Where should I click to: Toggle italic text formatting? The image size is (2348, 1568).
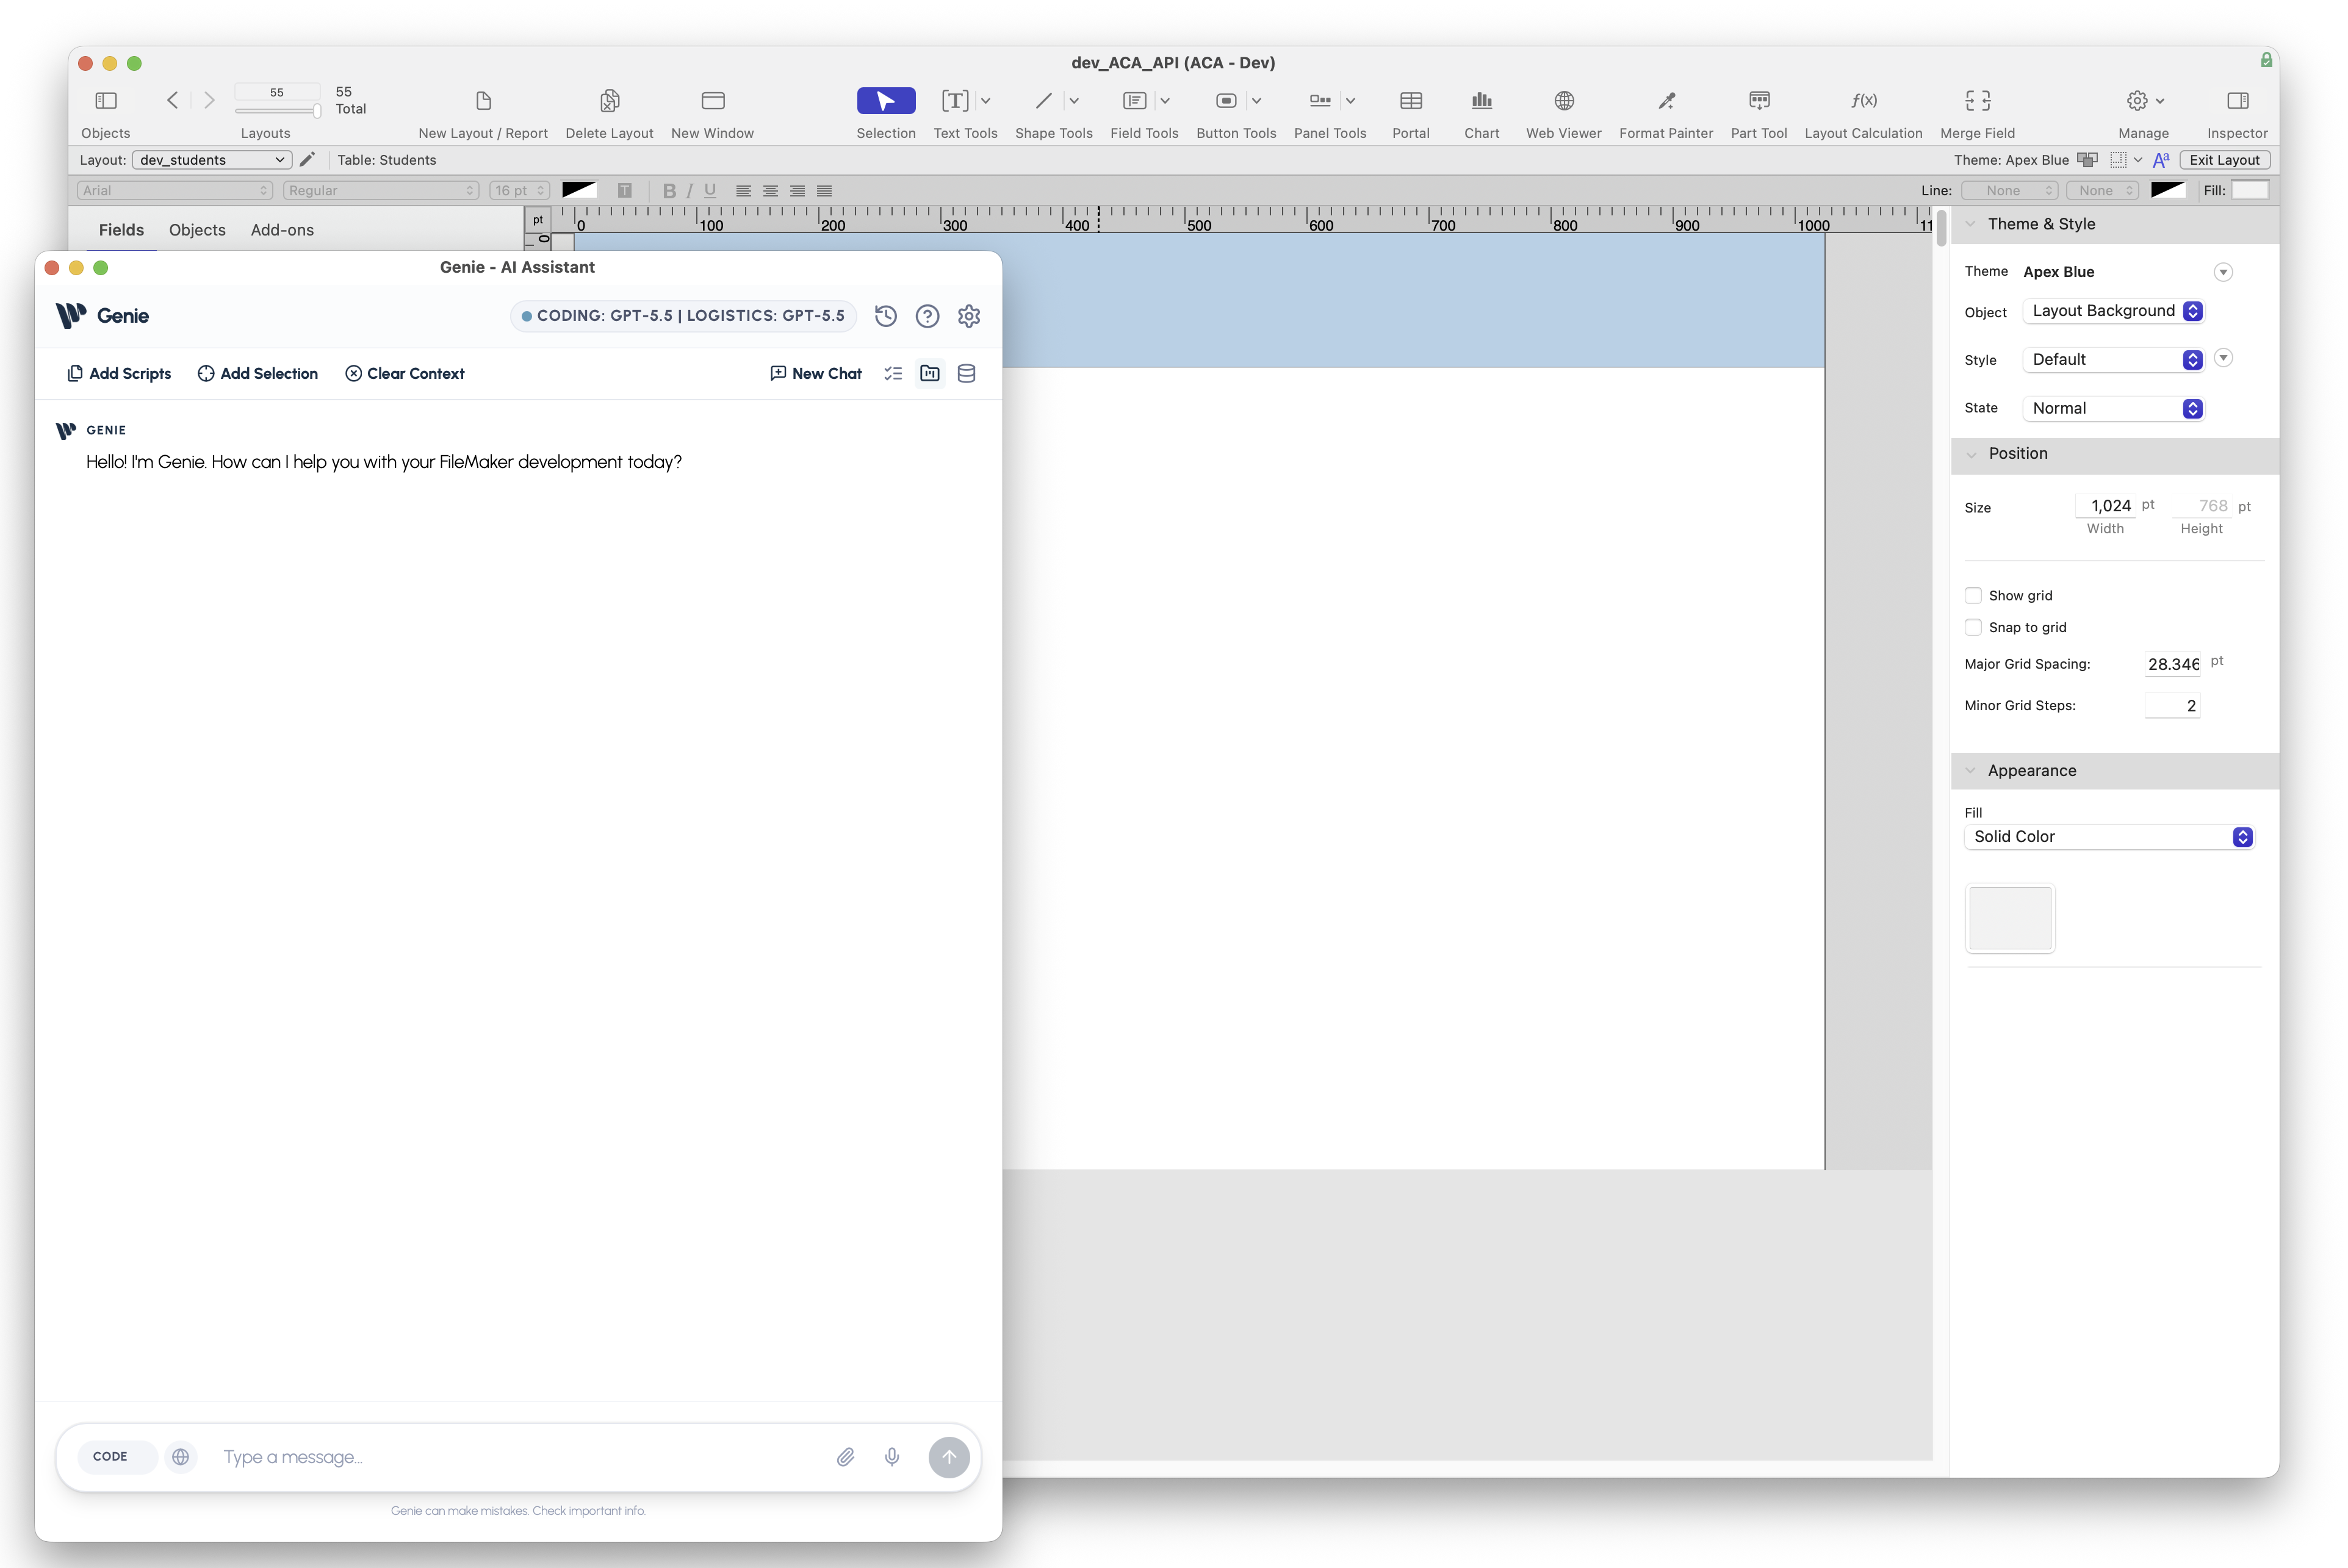point(689,190)
